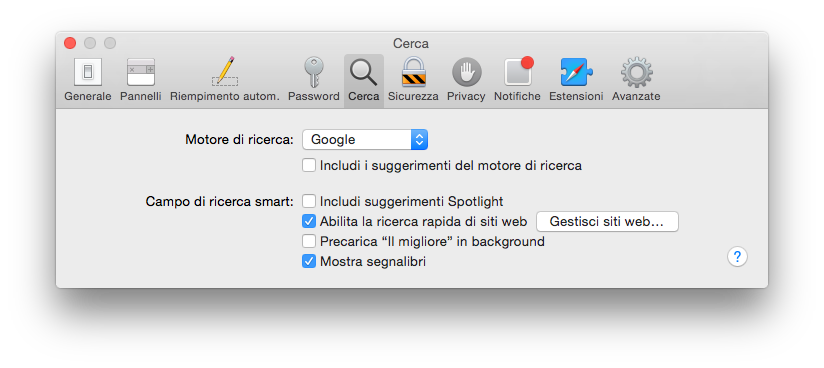The width and height of the screenshot is (824, 368).
Task: Open the Estensioni puzzle piece pane
Action: point(576,80)
